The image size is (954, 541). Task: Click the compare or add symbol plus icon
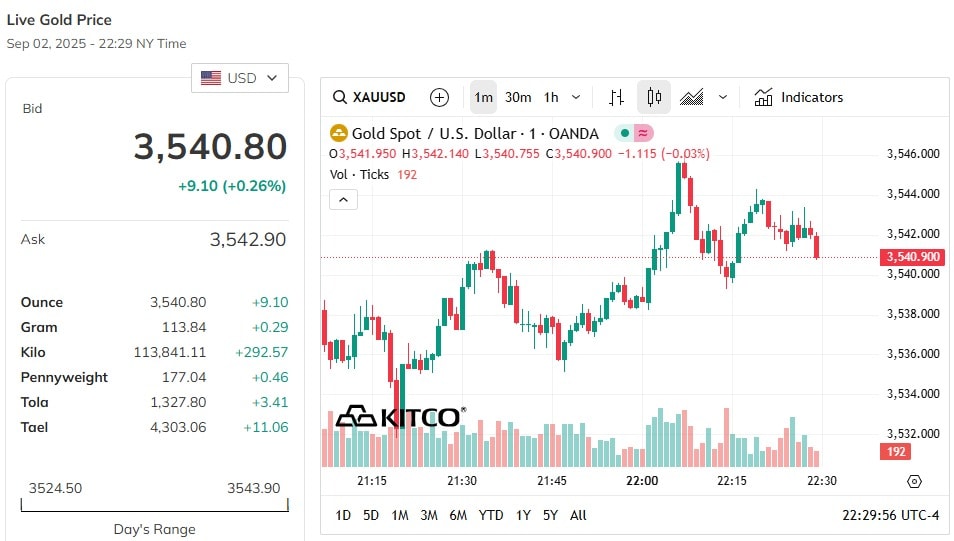439,97
